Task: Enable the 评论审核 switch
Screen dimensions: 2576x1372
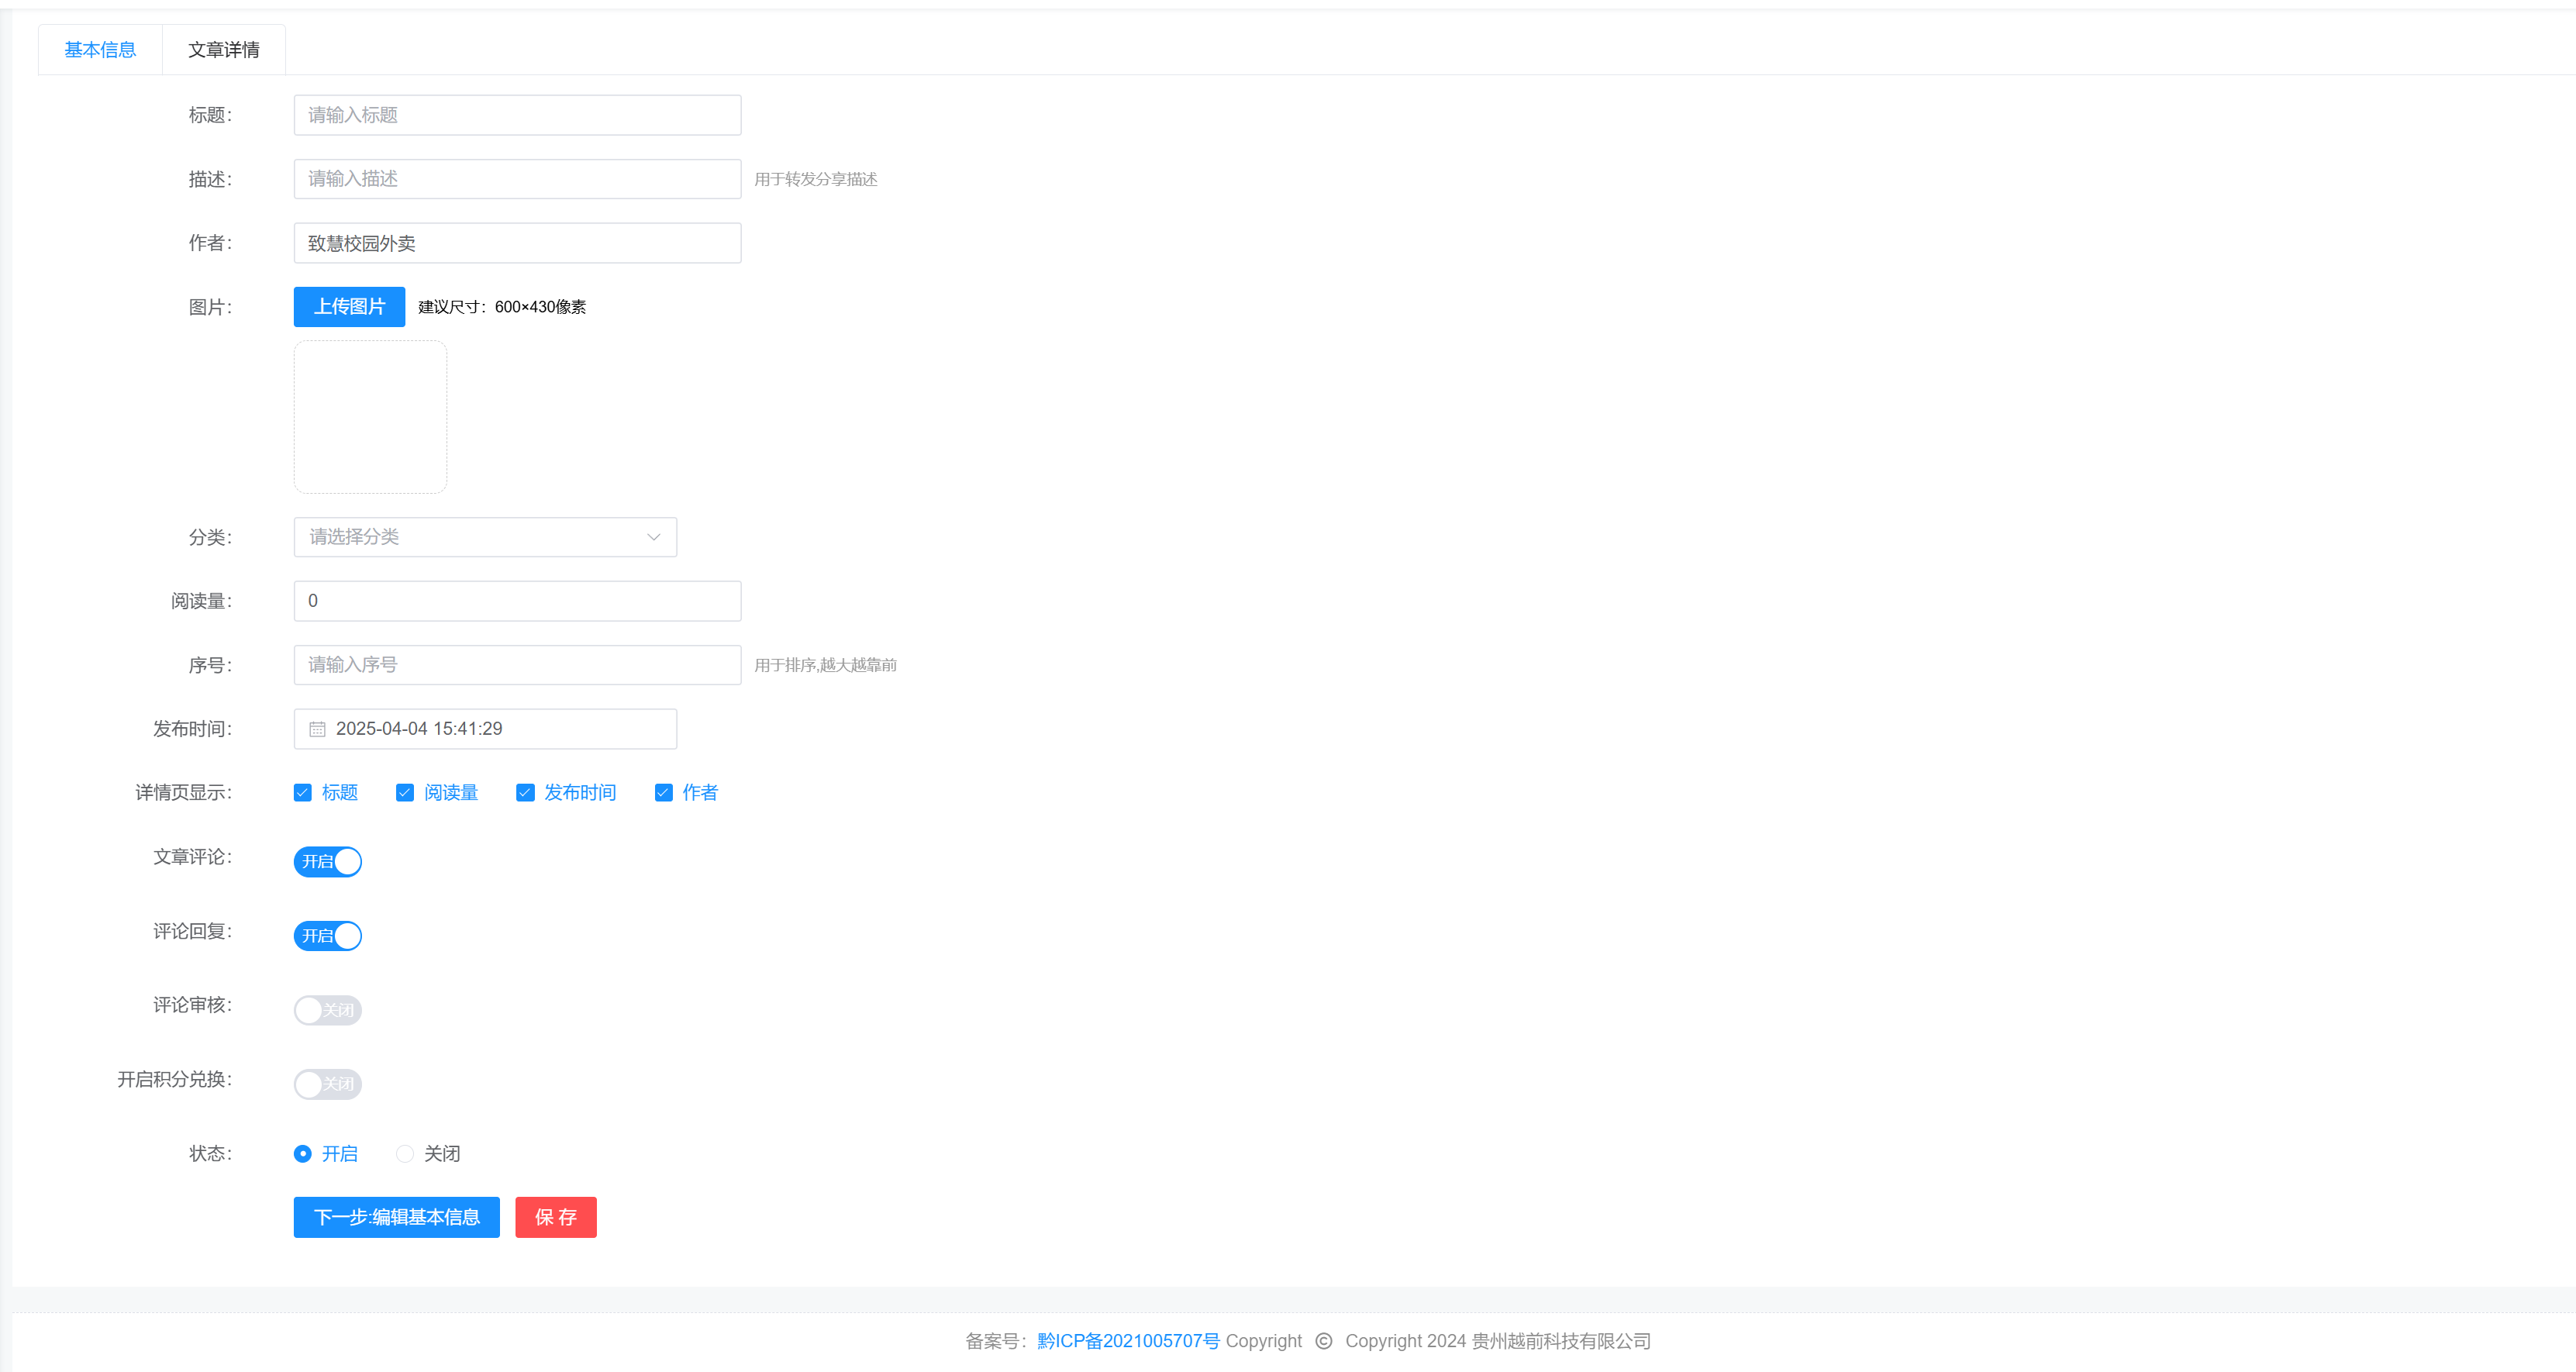Action: pyautogui.click(x=328, y=1010)
